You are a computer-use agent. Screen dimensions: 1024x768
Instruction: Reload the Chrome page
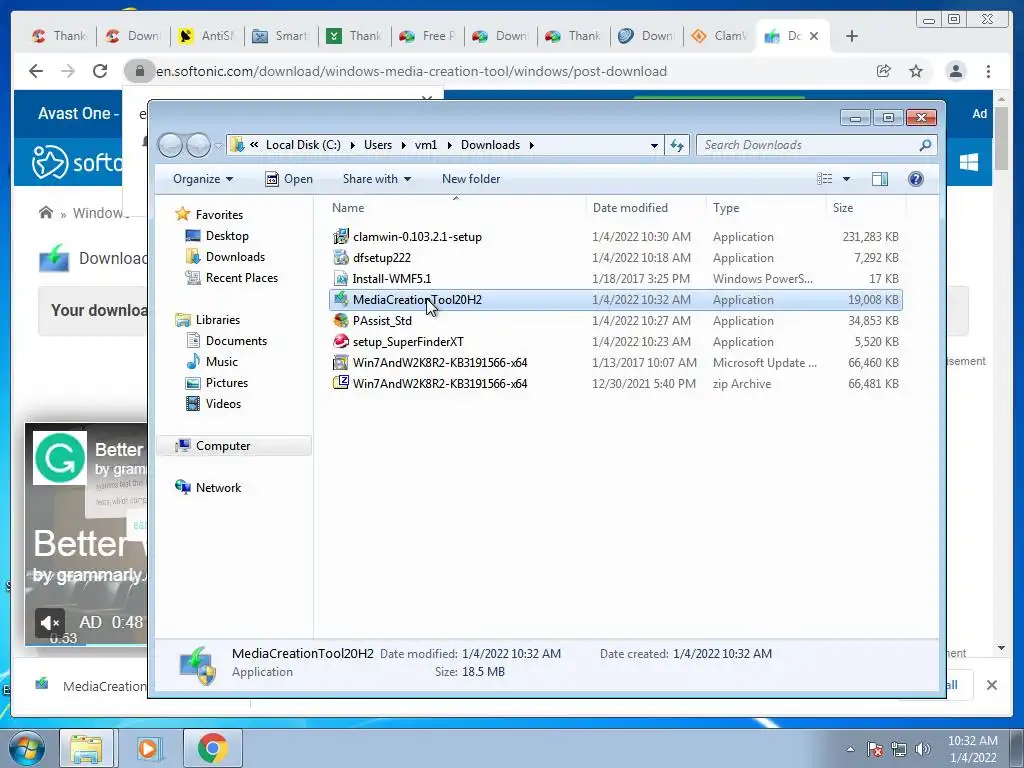coord(100,71)
